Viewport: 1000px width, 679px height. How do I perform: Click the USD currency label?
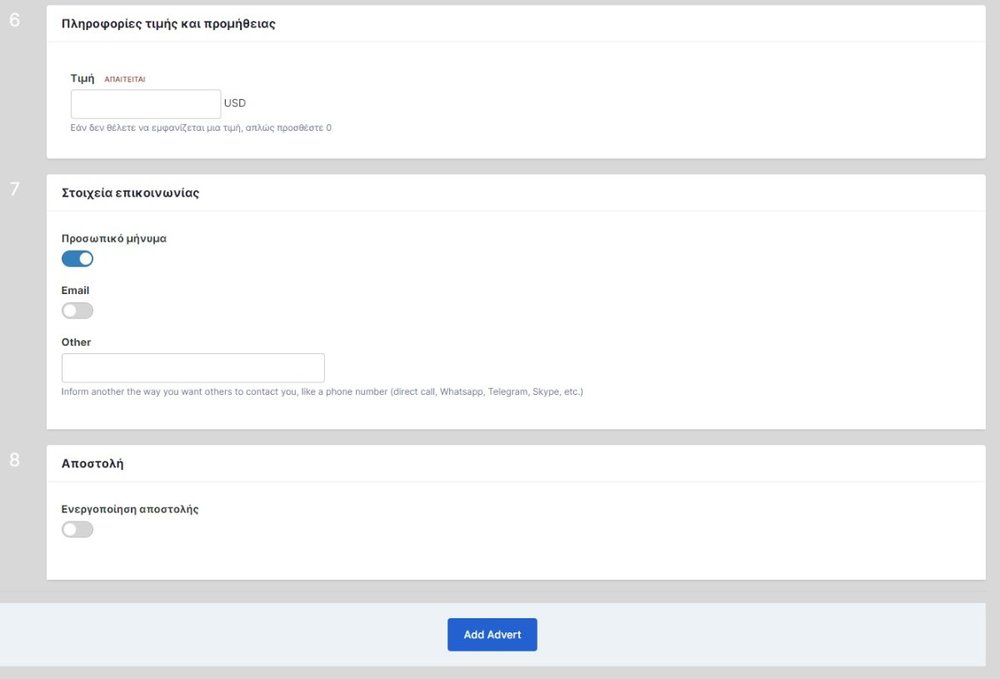click(x=235, y=103)
